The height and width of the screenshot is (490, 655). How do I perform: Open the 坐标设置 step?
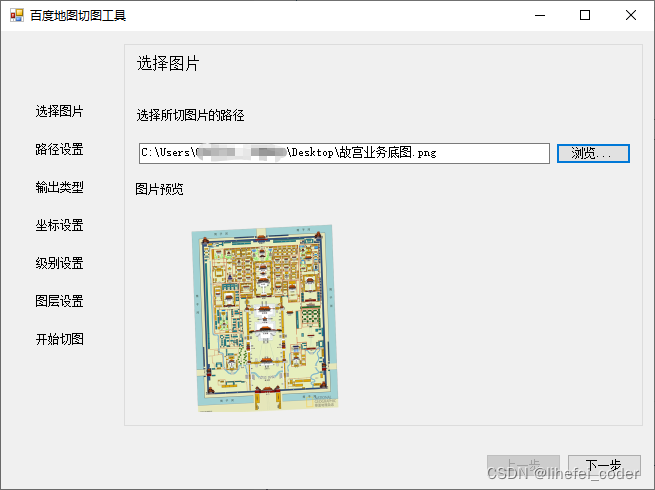click(x=59, y=225)
